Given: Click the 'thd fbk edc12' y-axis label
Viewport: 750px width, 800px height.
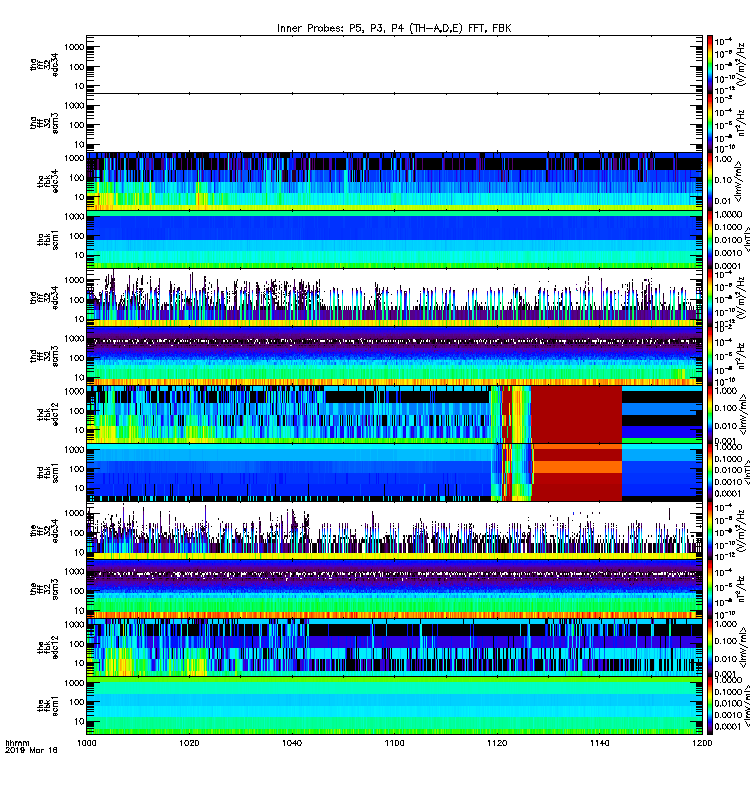Looking at the screenshot, I should [x=48, y=414].
